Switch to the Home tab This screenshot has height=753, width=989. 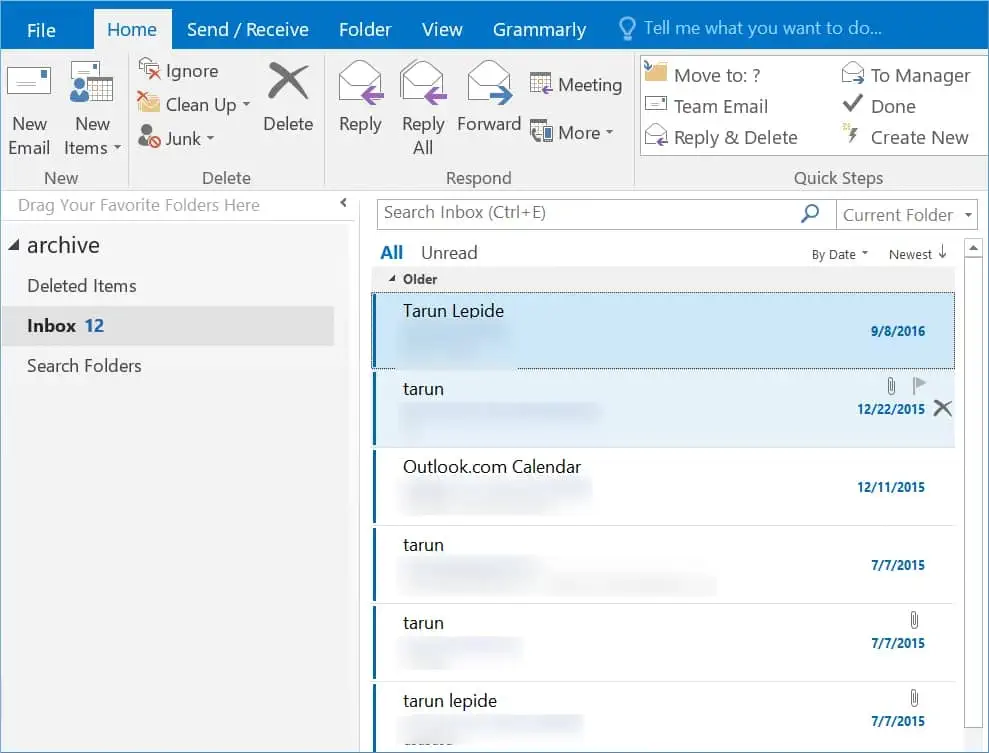[x=132, y=30]
